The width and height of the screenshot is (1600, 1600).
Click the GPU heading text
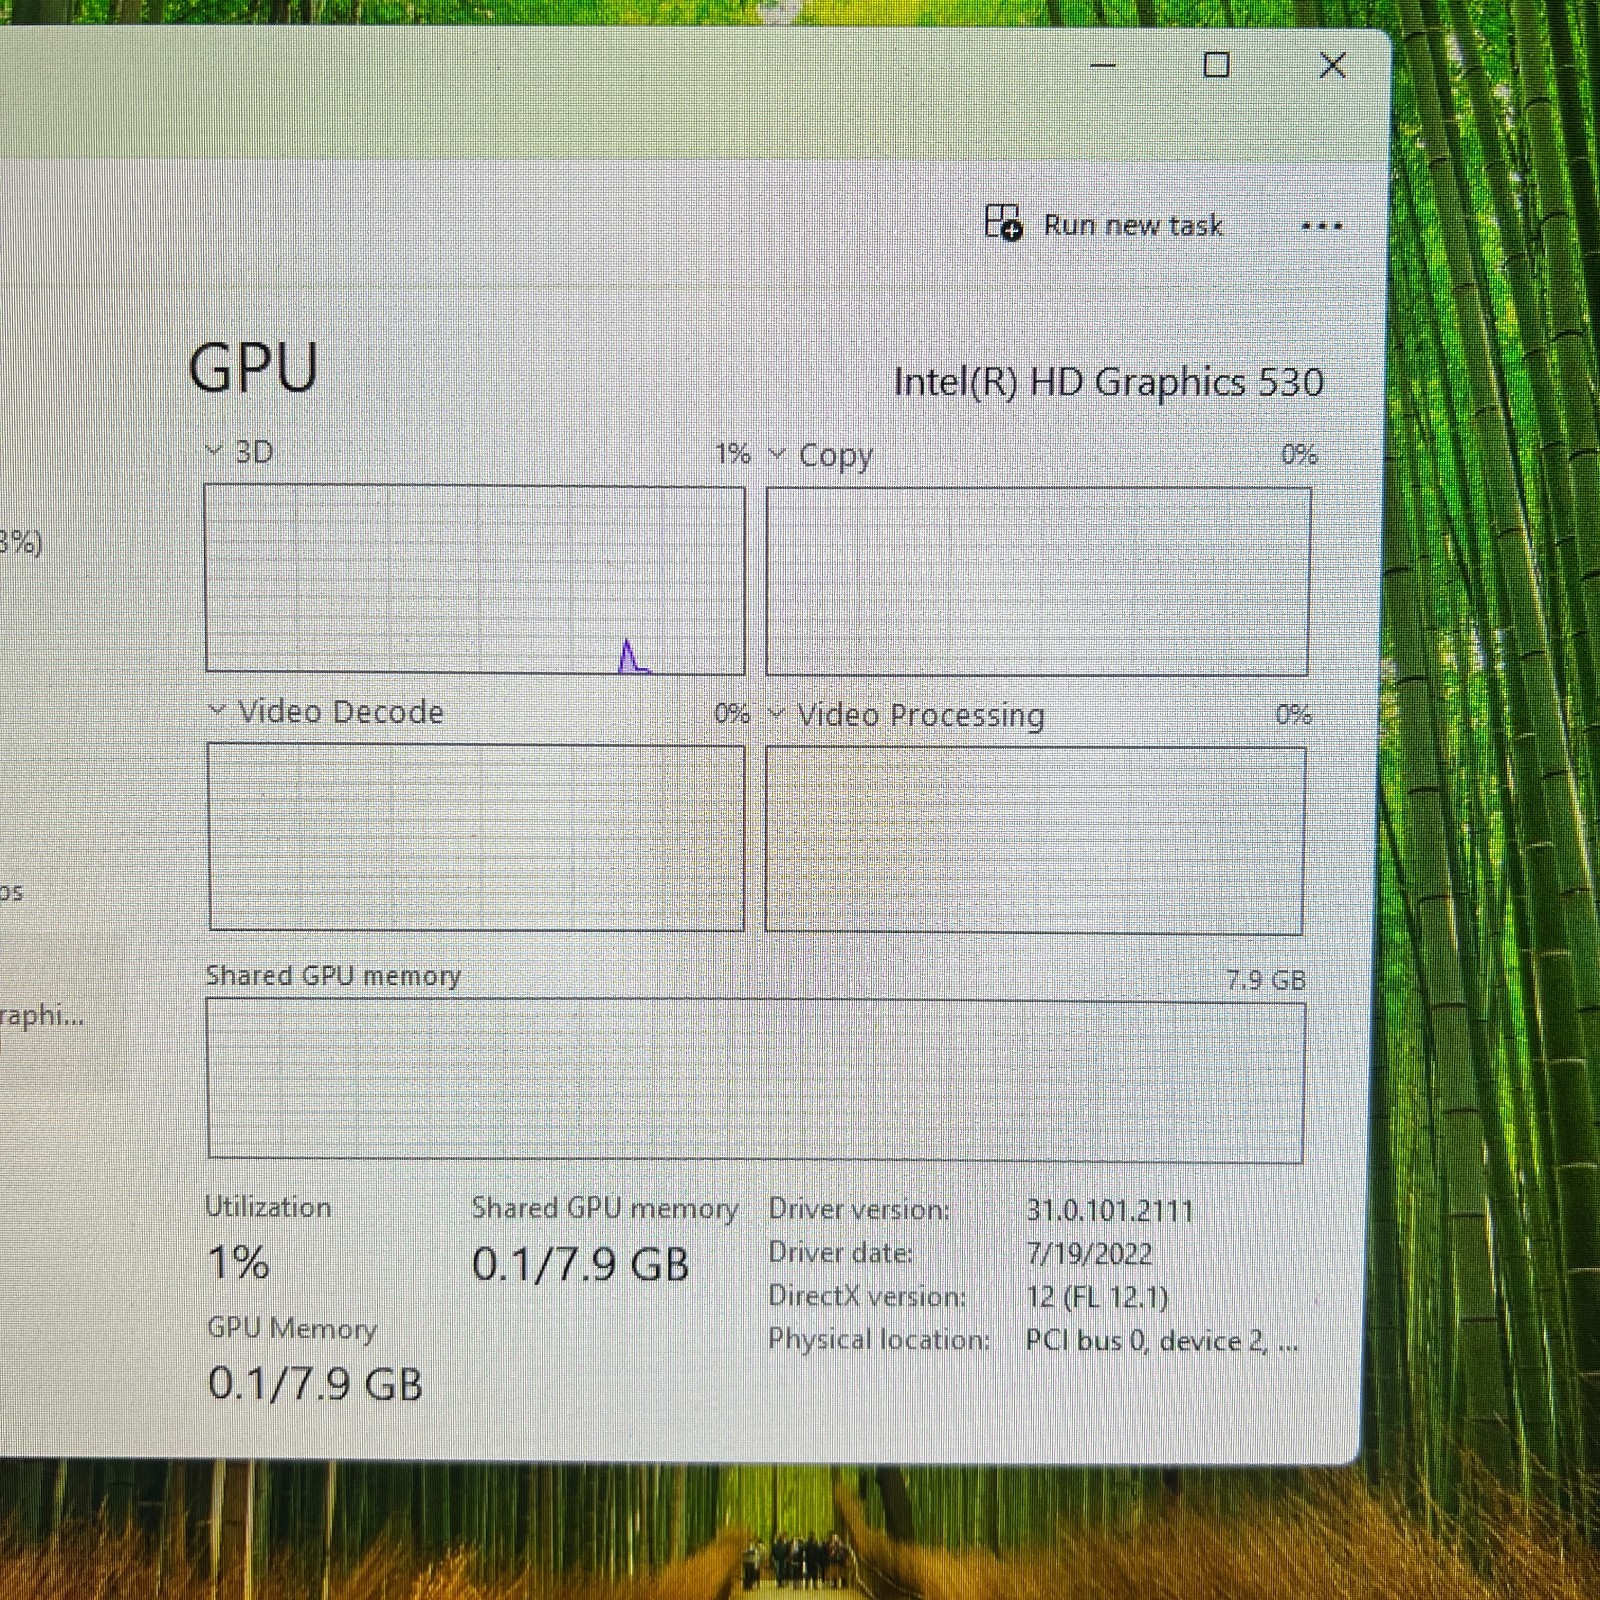click(253, 368)
